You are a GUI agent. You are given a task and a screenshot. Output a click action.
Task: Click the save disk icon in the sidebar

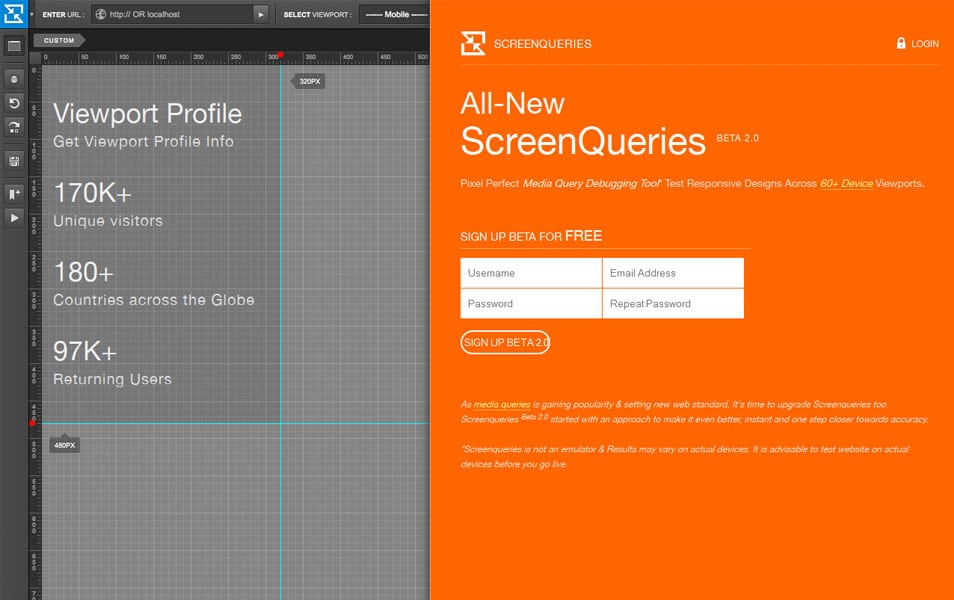click(14, 161)
